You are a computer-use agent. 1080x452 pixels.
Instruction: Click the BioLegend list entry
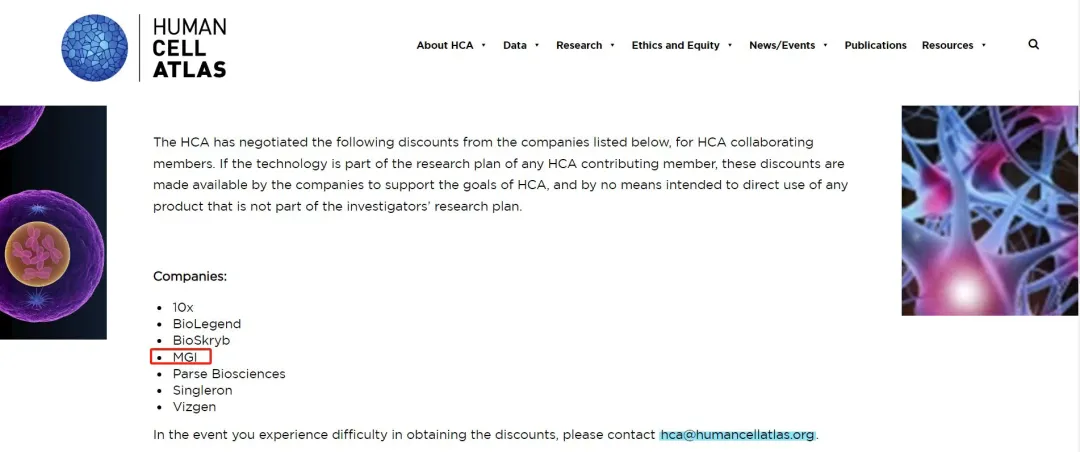click(207, 324)
